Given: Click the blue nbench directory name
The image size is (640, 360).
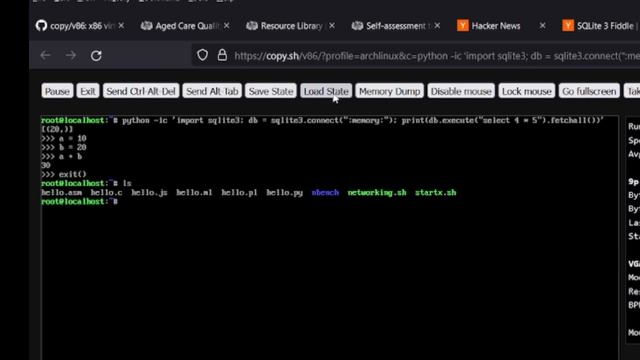Looking at the screenshot, I should [325, 193].
